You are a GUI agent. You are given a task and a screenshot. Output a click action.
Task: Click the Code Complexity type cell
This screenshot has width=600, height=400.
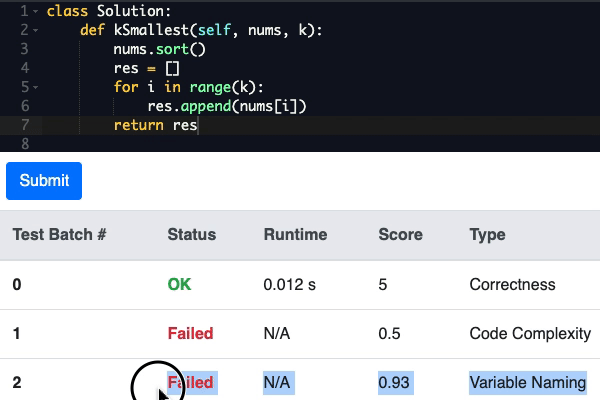point(530,333)
